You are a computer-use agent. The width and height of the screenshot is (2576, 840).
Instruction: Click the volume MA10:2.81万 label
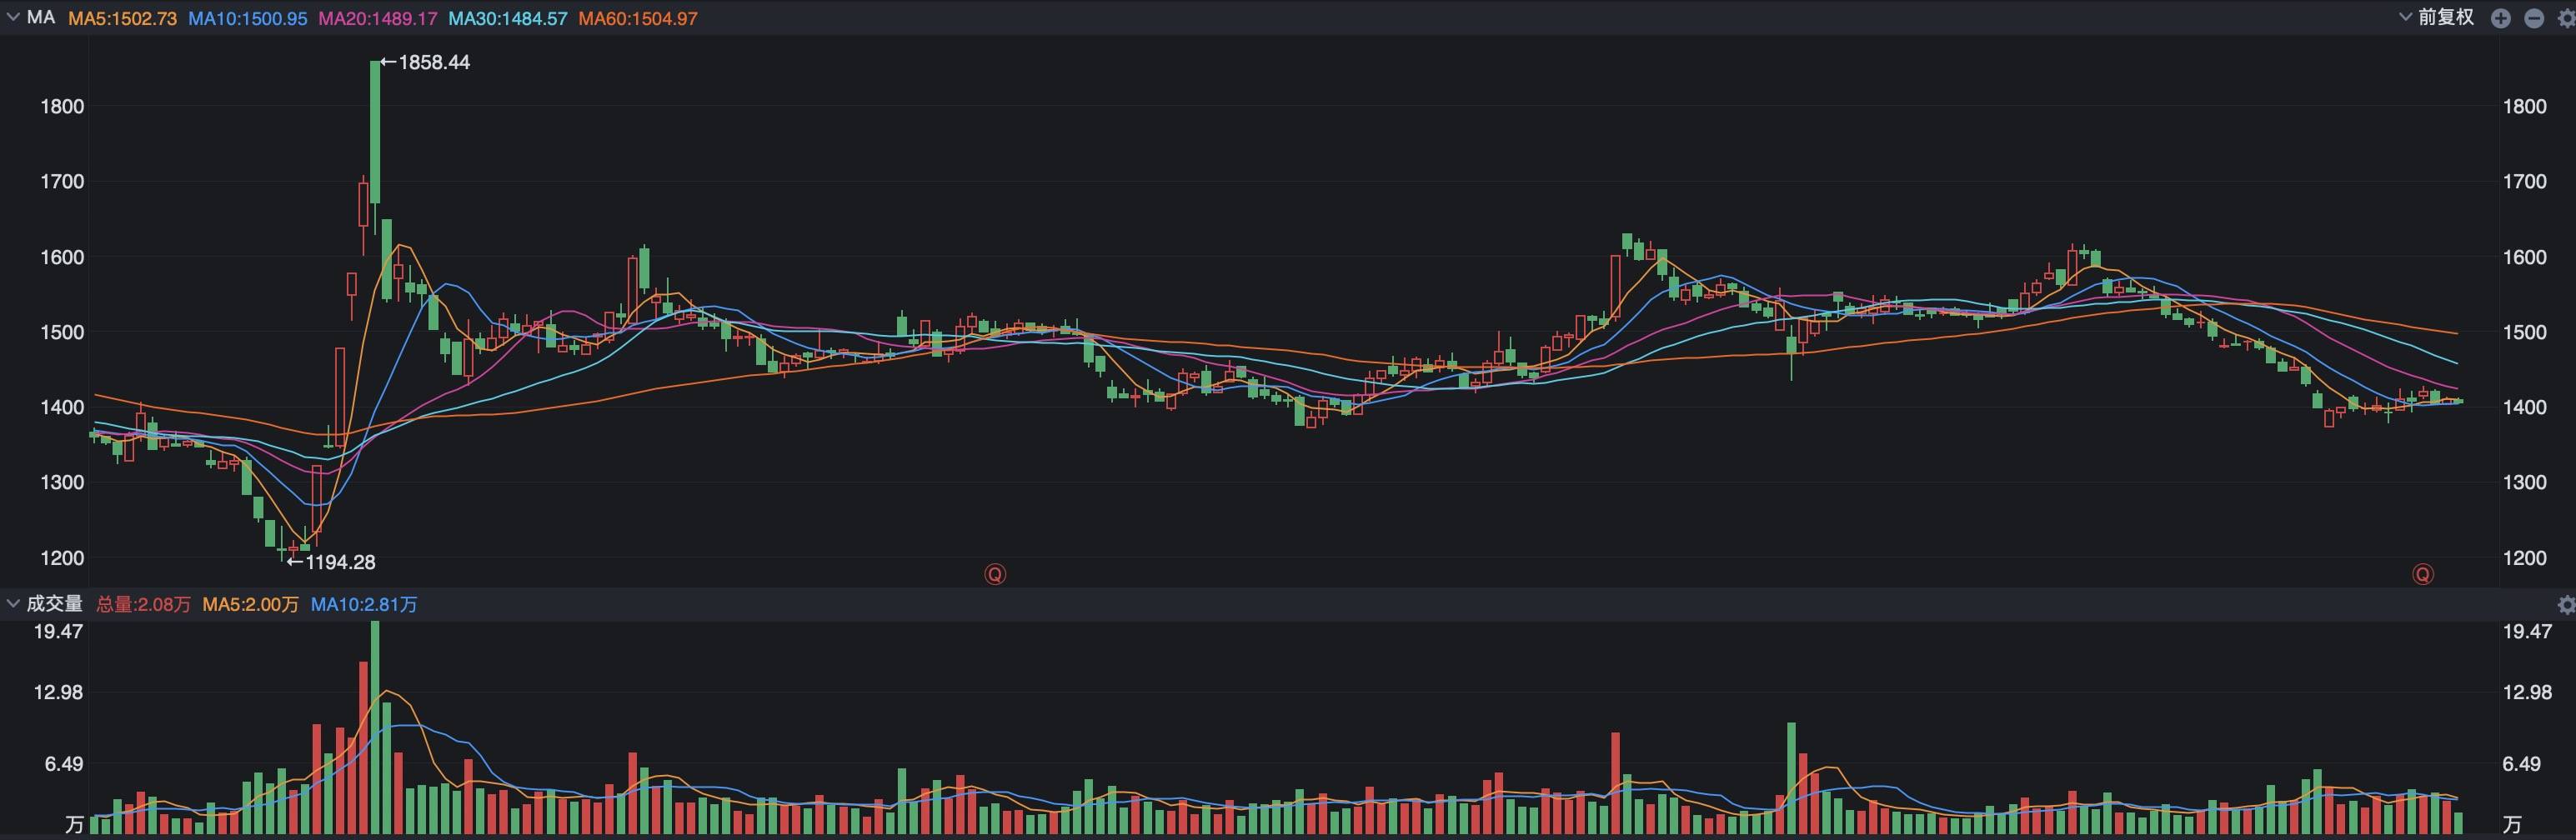[363, 604]
